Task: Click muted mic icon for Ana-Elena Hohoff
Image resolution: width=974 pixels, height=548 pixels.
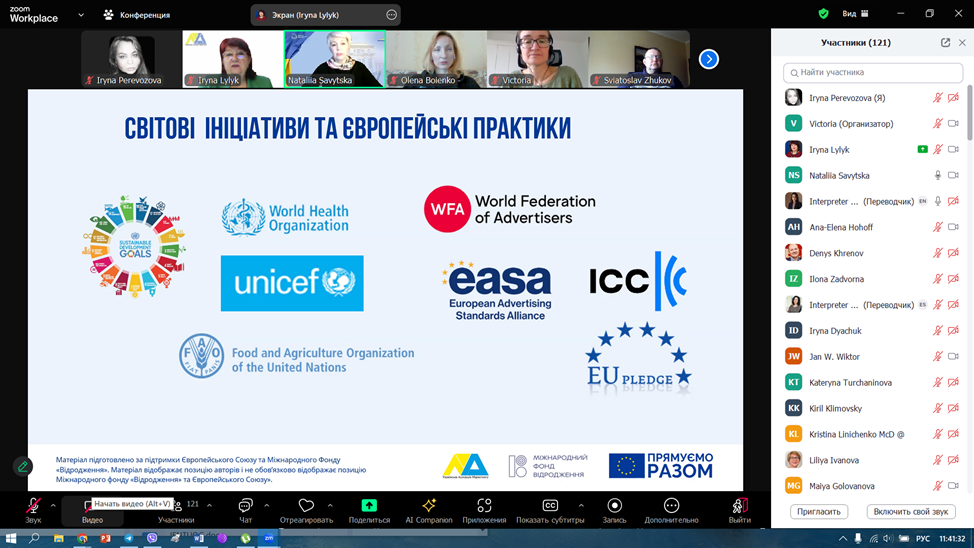Action: pyautogui.click(x=937, y=227)
